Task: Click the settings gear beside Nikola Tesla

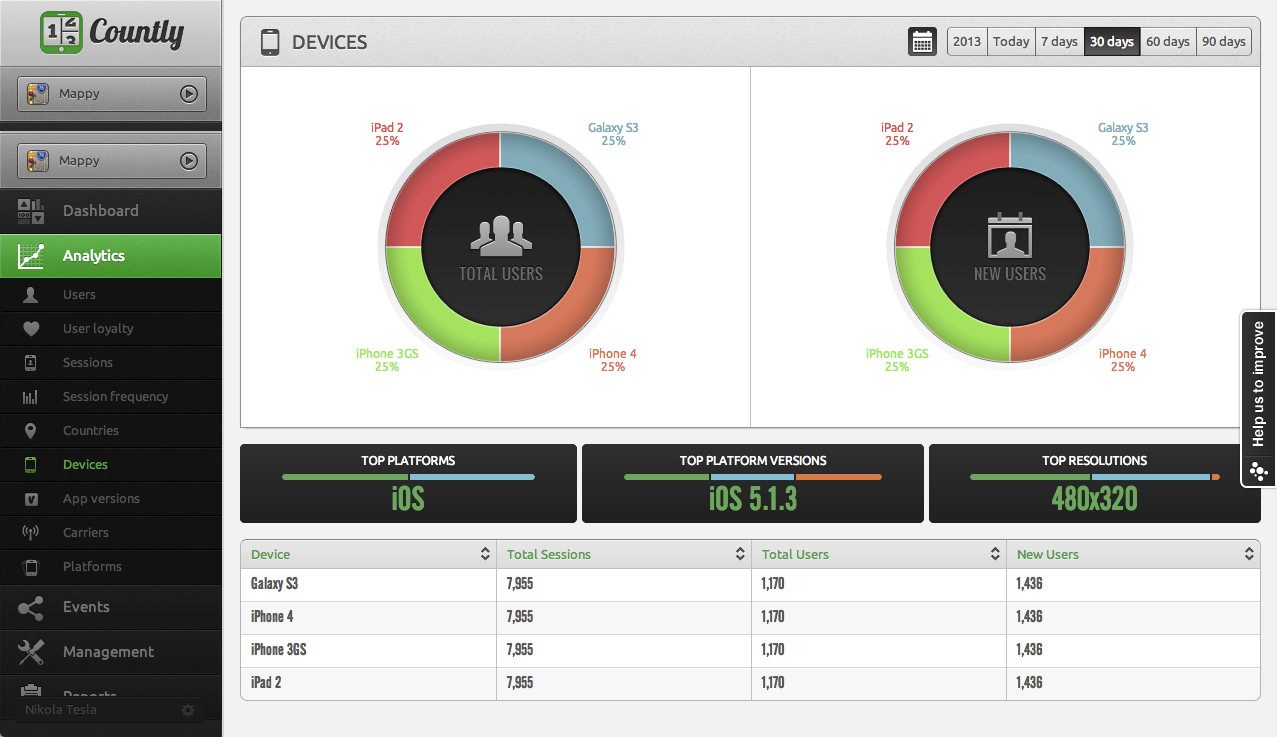Action: pyautogui.click(x=188, y=710)
